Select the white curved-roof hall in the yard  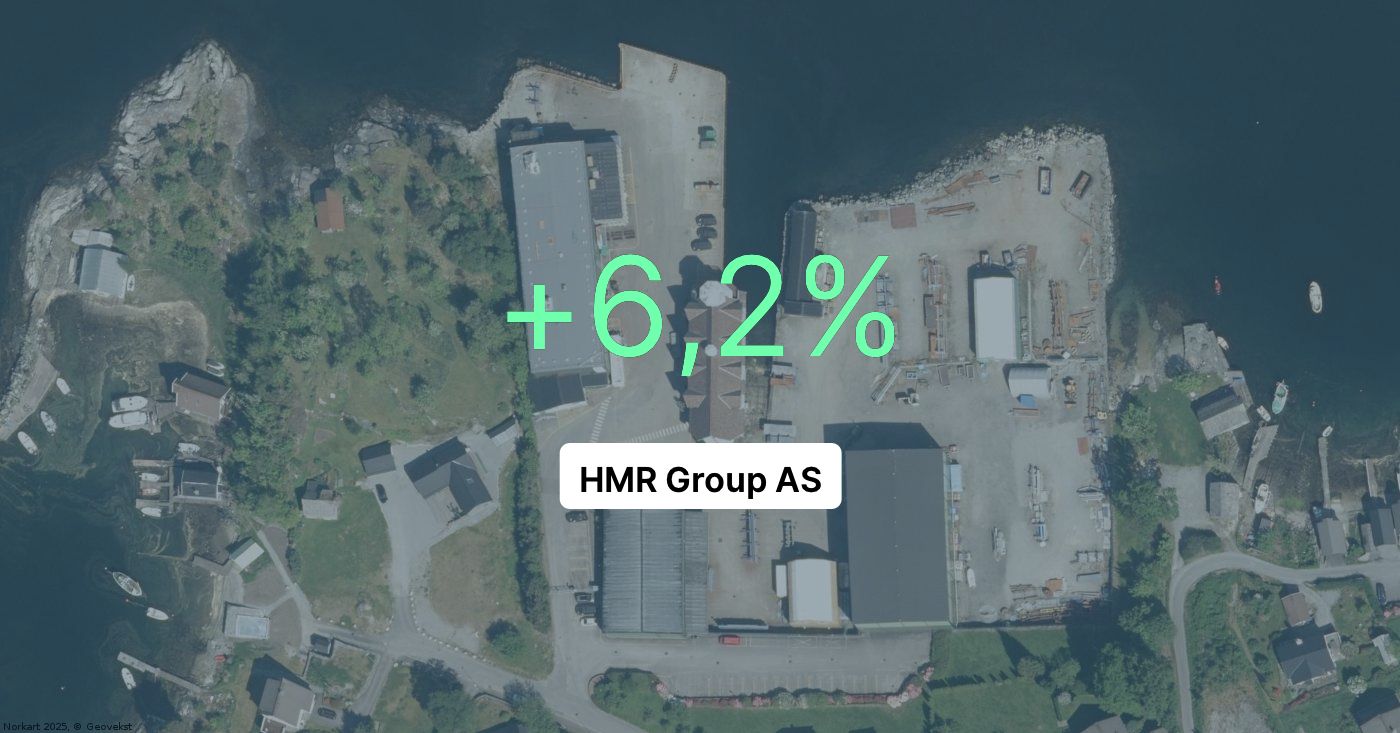coord(994,317)
